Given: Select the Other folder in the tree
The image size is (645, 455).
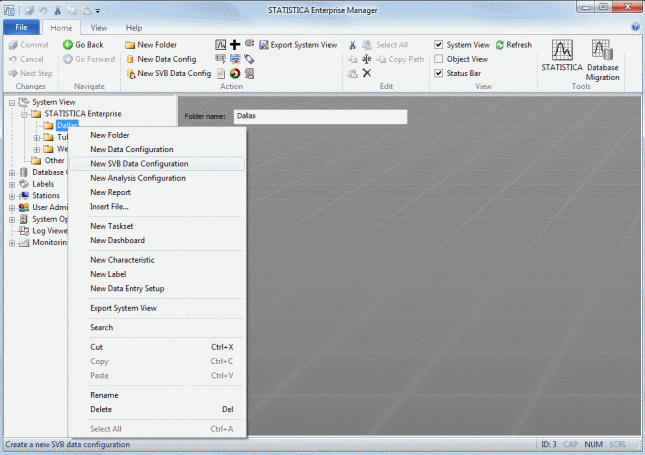Looking at the screenshot, I should 49,160.
